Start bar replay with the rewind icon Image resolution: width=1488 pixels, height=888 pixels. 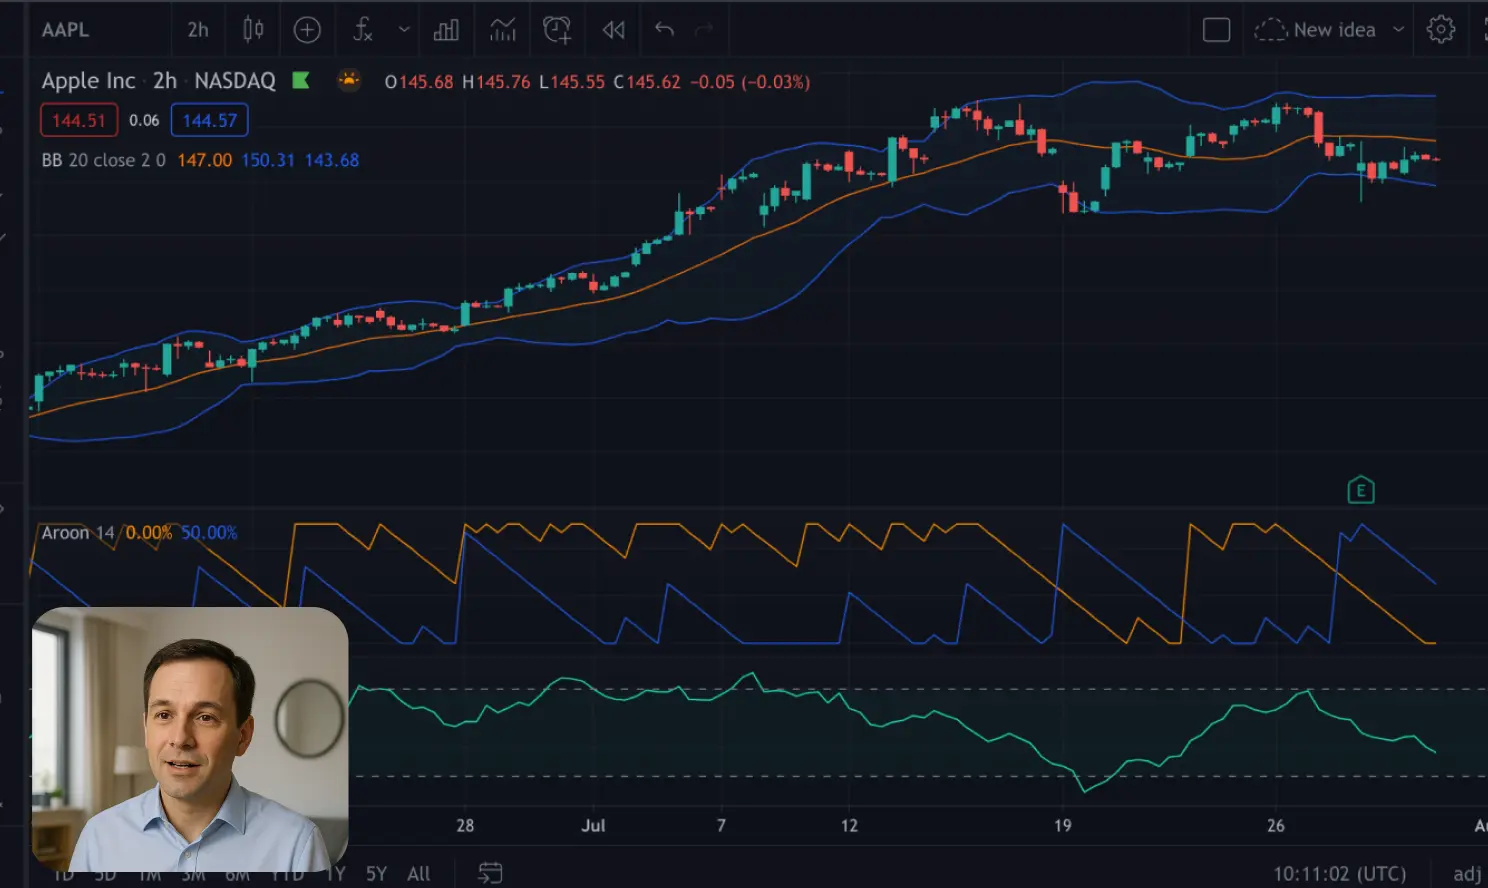(613, 30)
